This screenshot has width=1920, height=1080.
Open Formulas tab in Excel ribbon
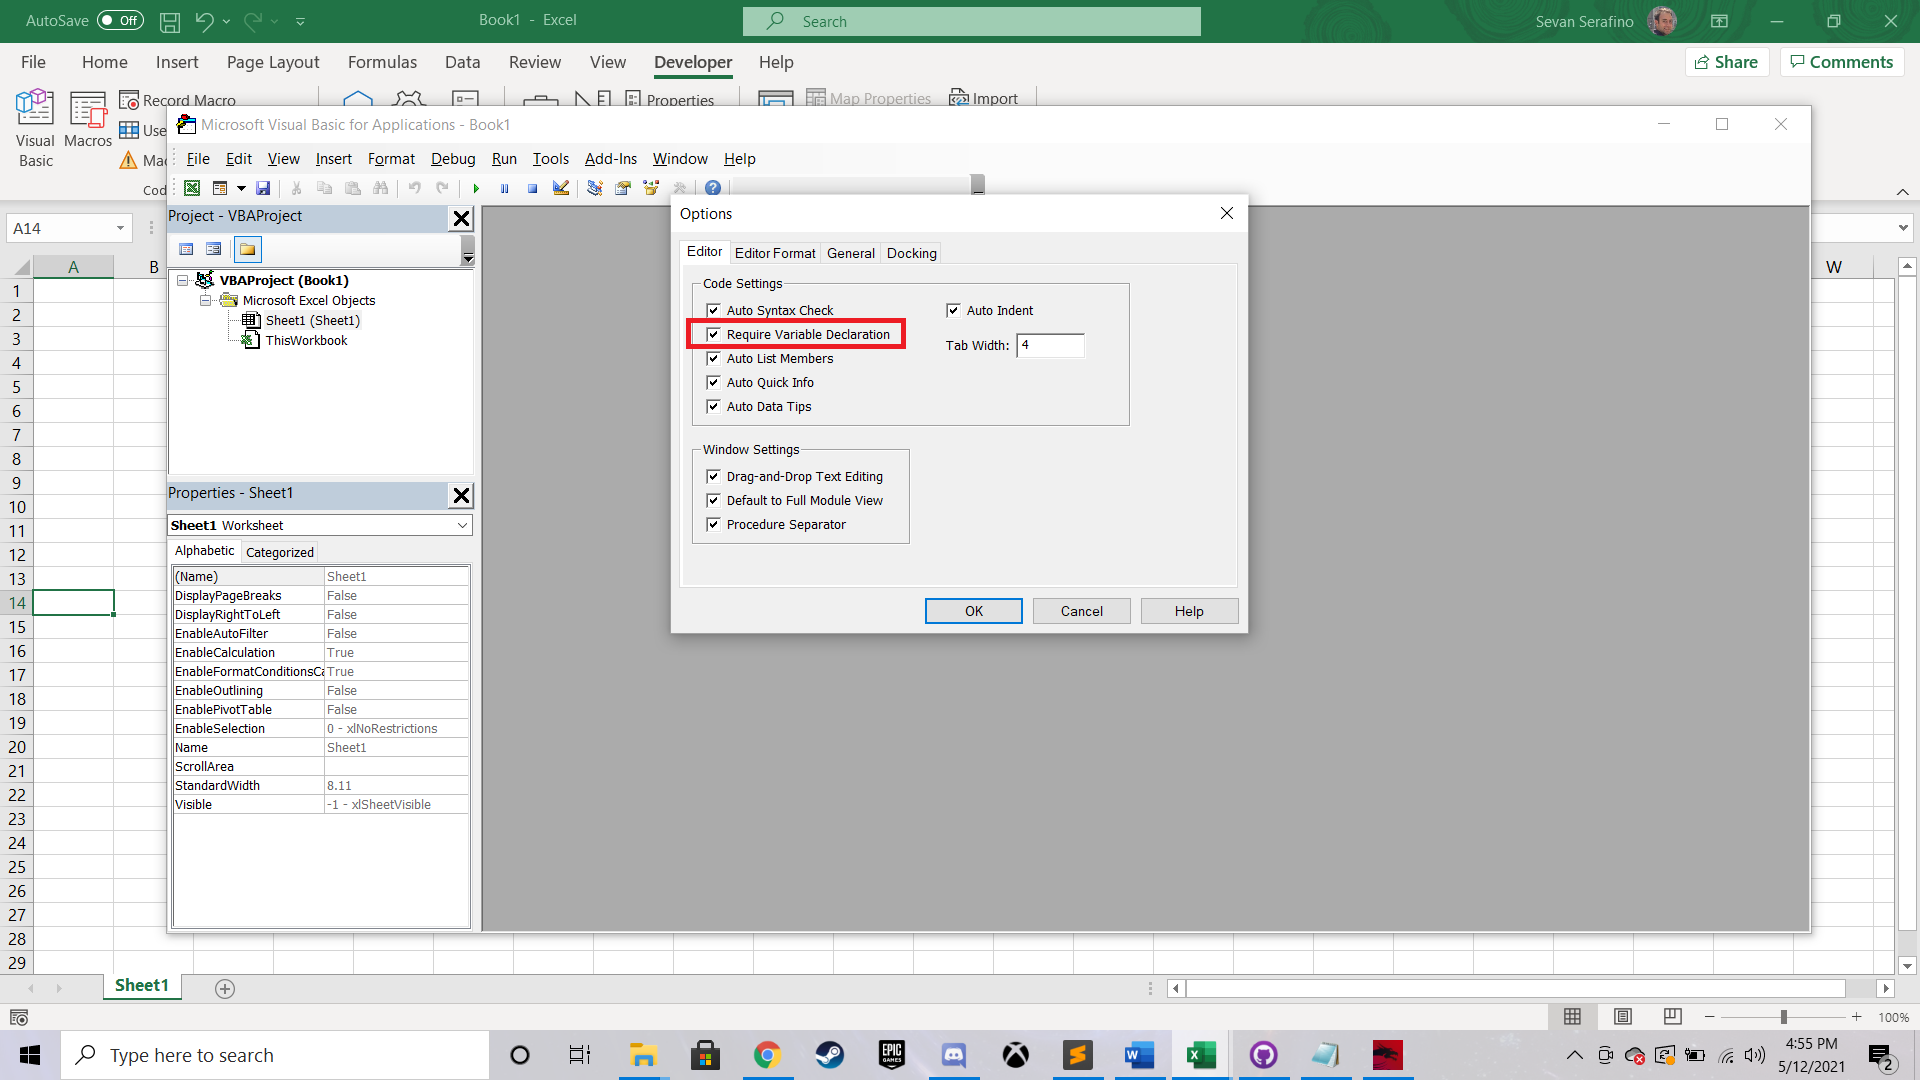382,62
